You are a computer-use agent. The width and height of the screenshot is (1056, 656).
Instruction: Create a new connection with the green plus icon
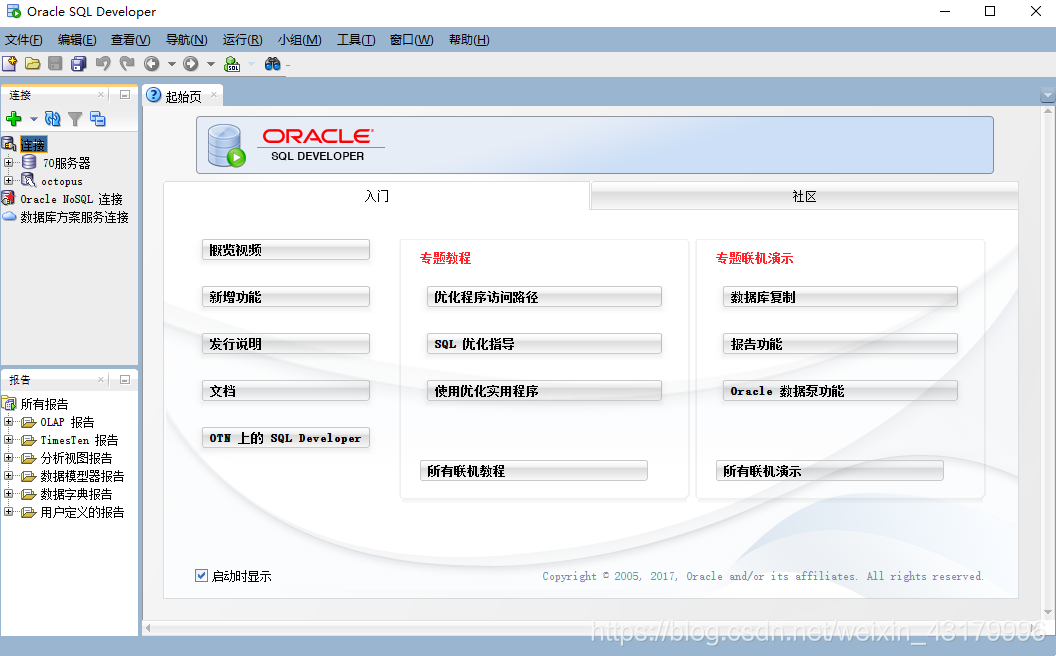(x=14, y=118)
